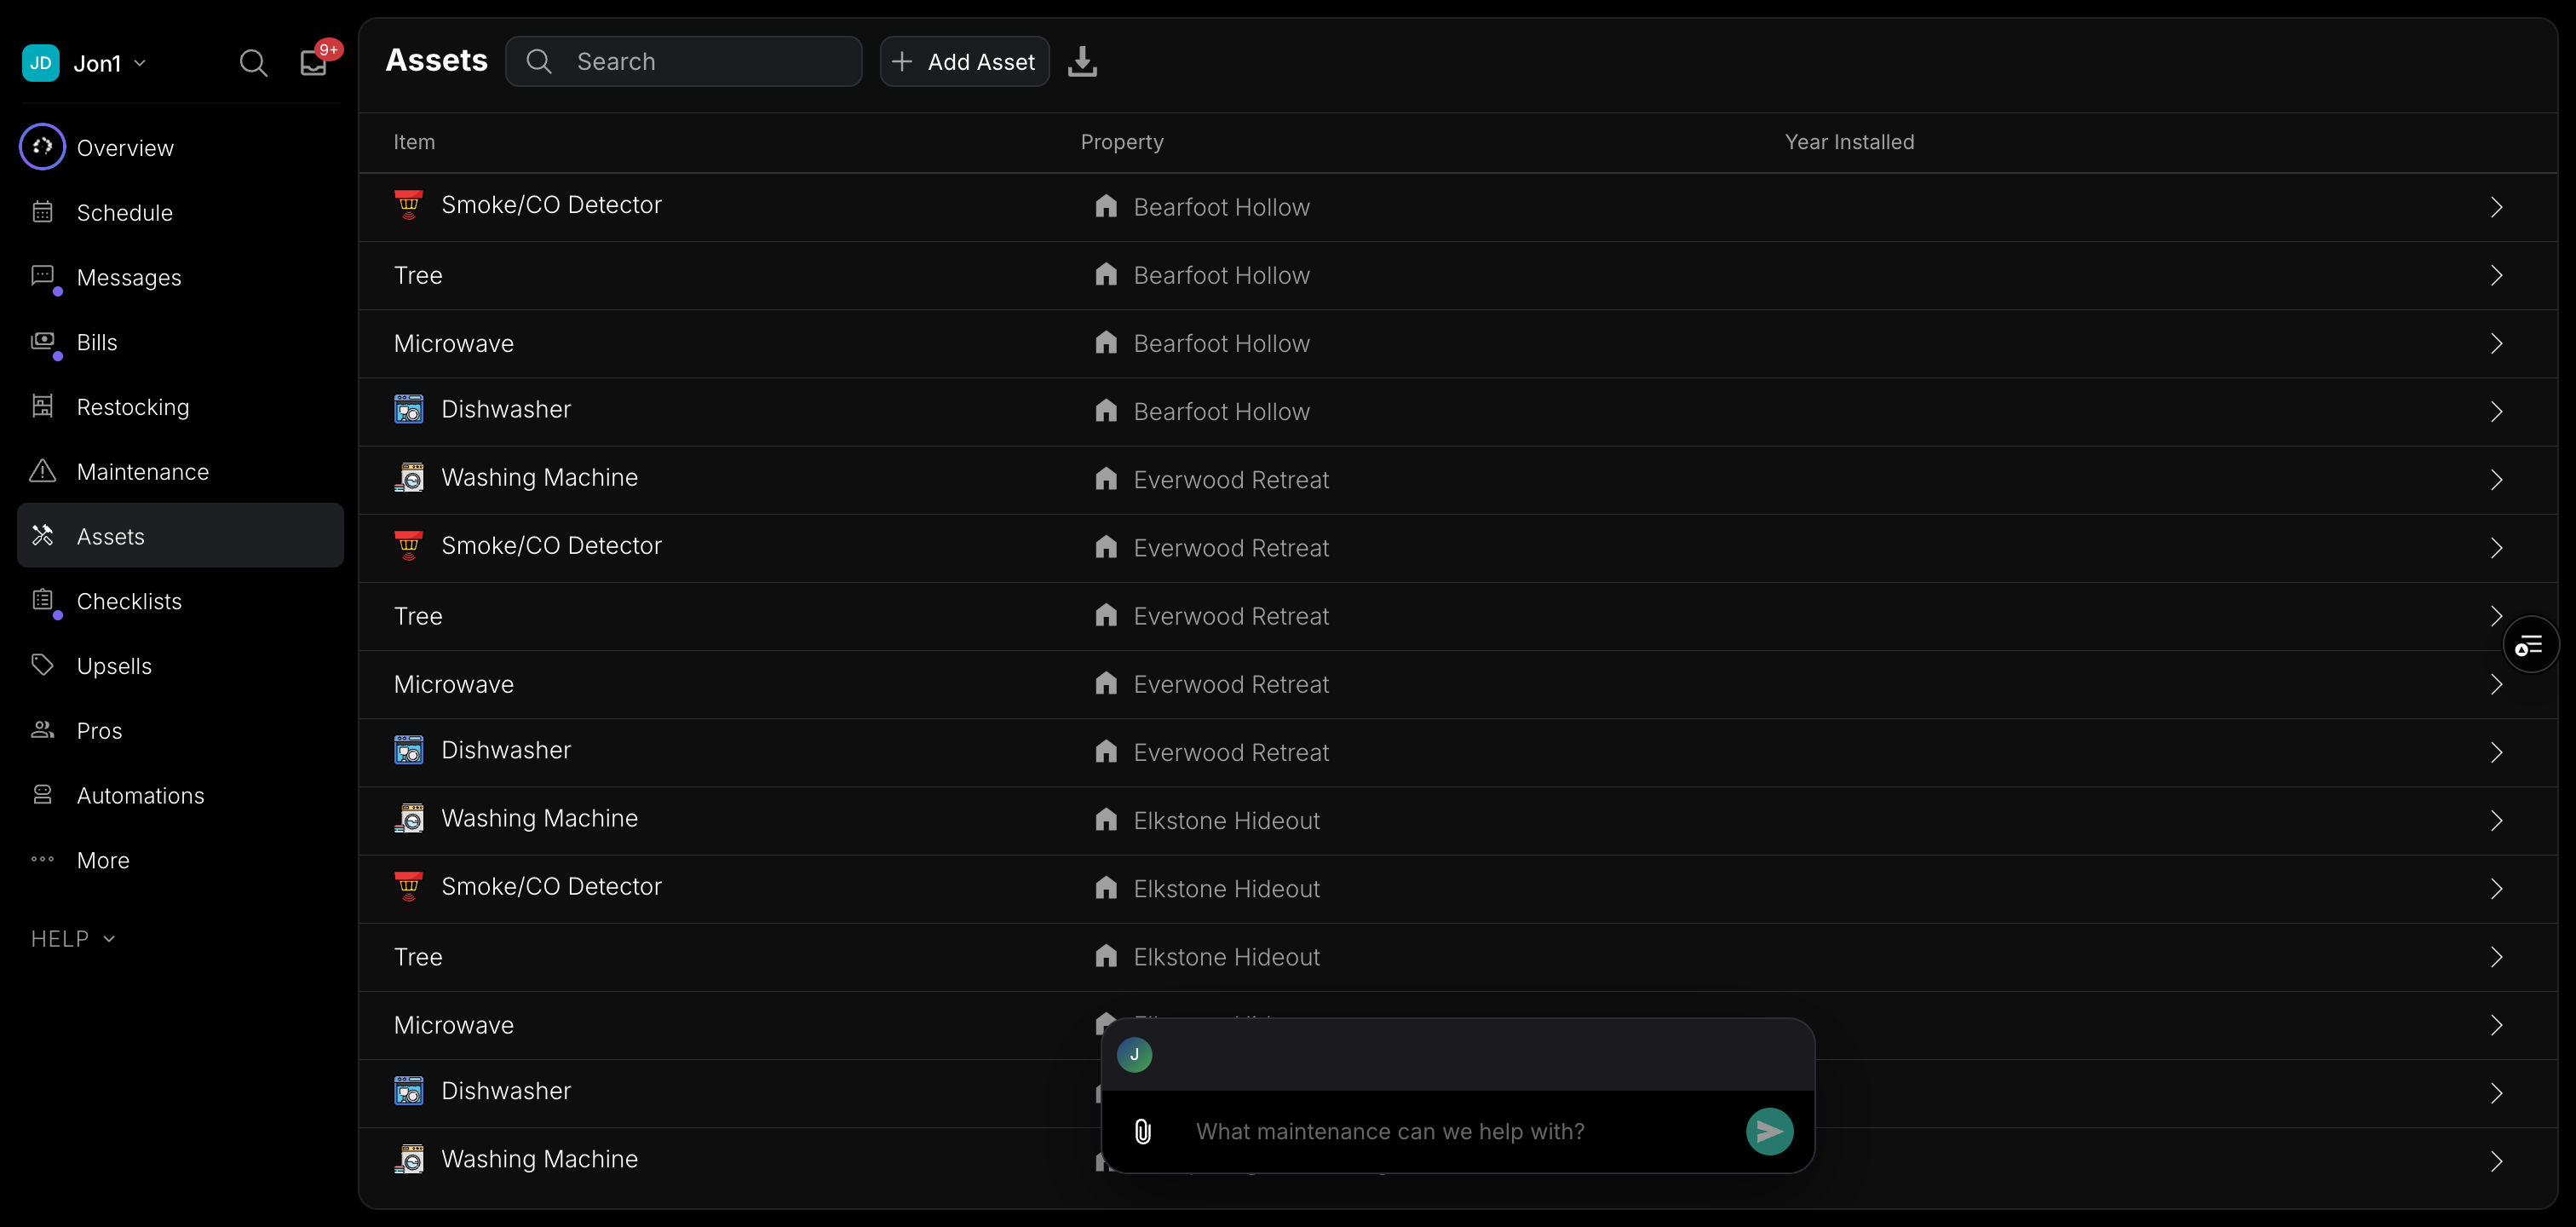
Task: Open the inbox icon with 9+ badge
Action: [314, 62]
